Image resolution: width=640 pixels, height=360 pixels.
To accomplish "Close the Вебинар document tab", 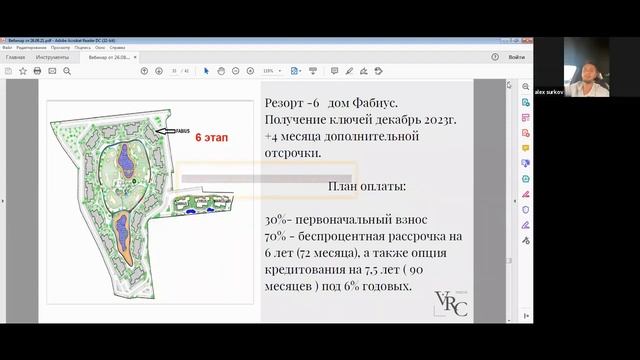I will pos(135,58).
